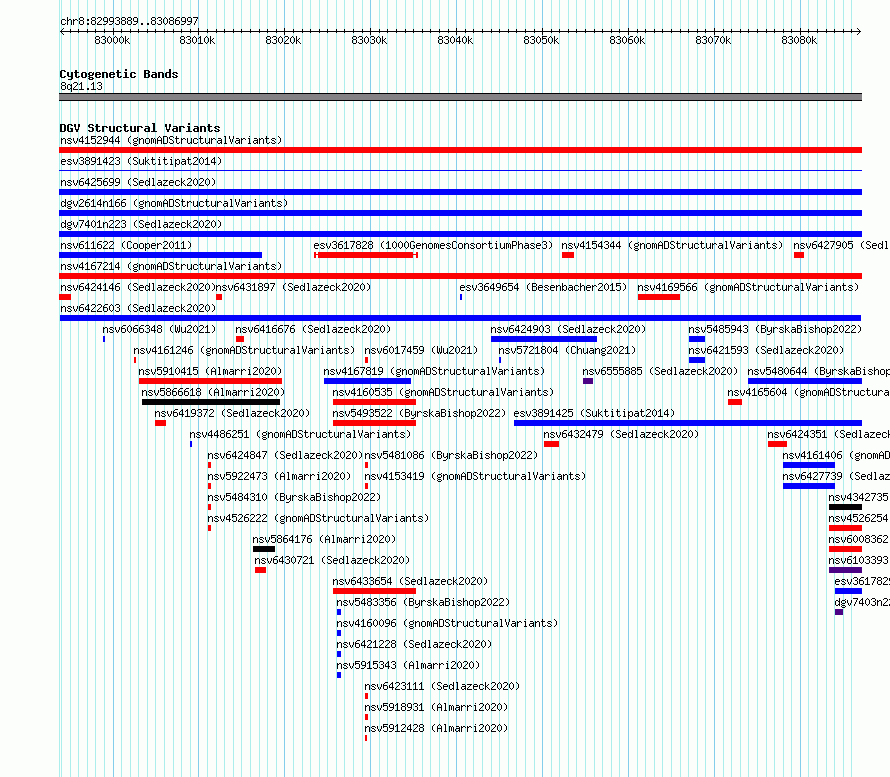The width and height of the screenshot is (890, 777).
Task: Click the red nsv4169566 variant bar
Action: click(659, 297)
